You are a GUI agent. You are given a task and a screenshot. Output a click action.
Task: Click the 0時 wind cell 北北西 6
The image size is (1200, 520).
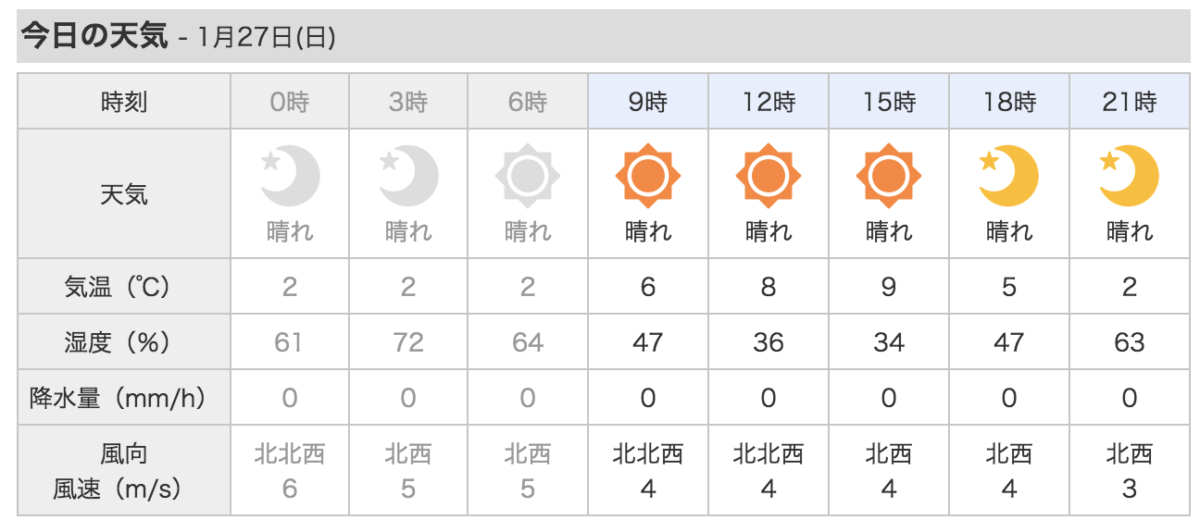pos(289,471)
